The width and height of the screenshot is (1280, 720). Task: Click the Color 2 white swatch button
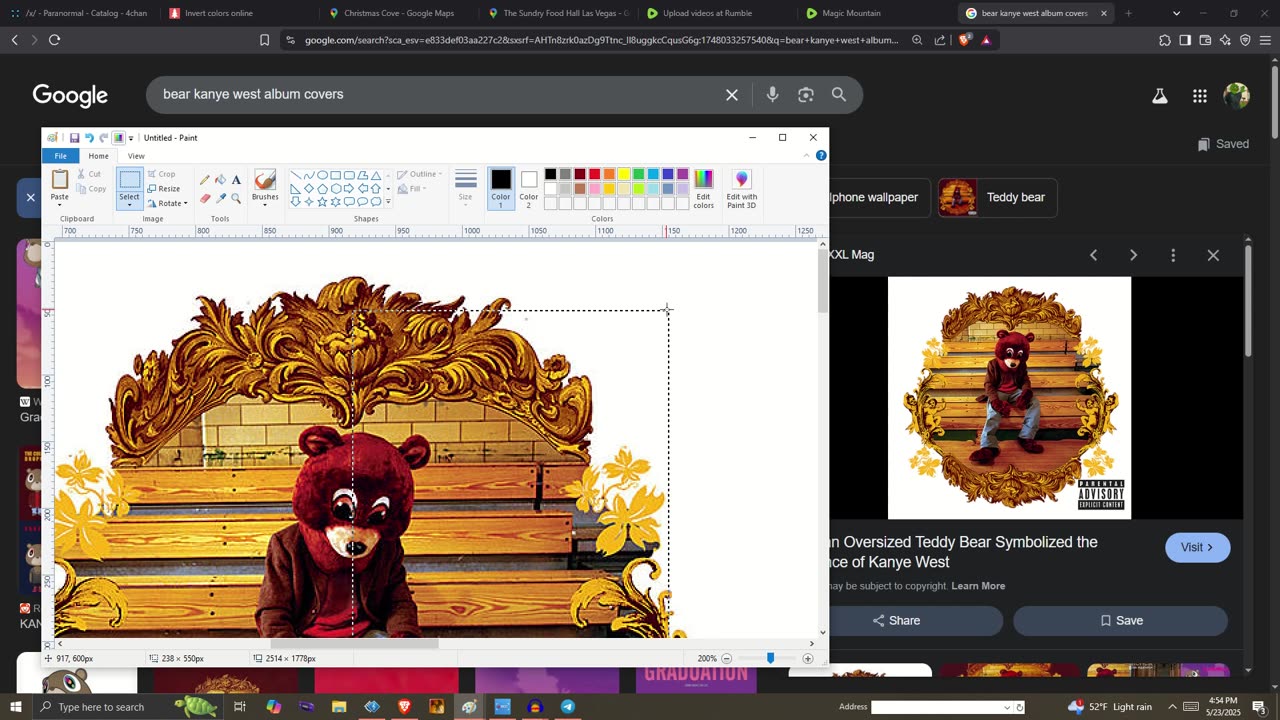click(529, 189)
